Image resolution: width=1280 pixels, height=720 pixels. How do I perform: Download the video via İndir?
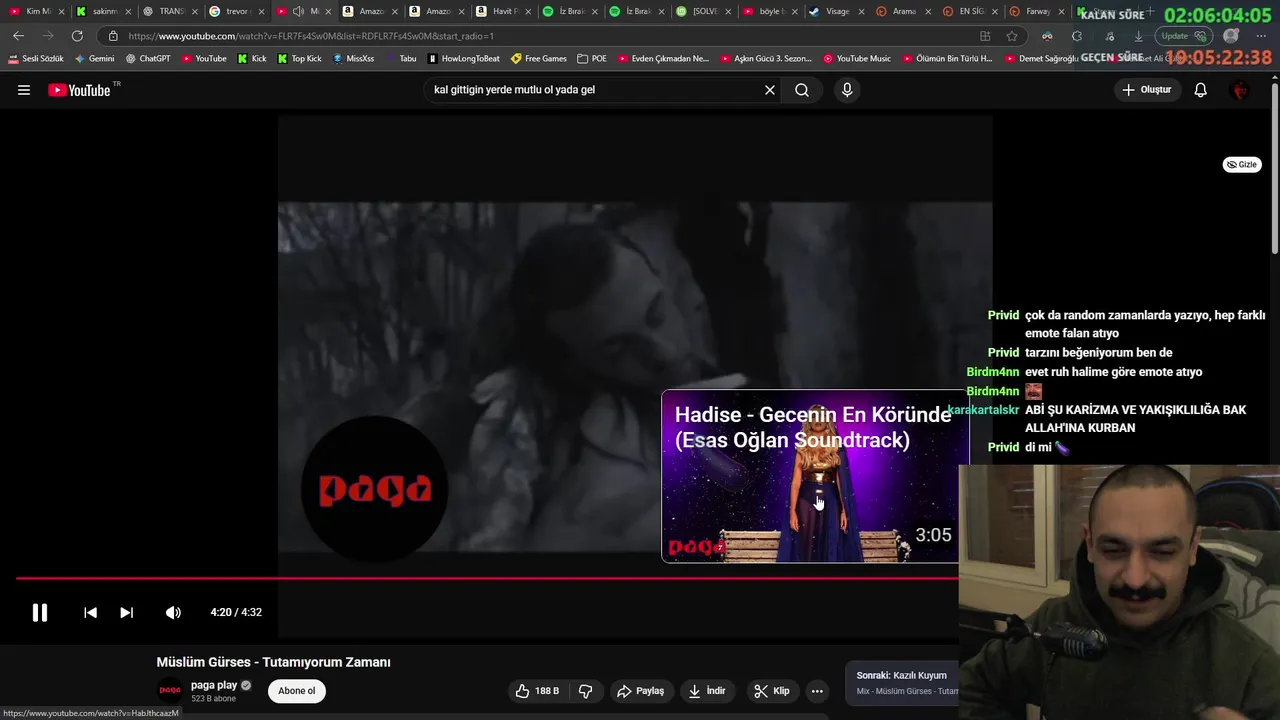click(x=707, y=691)
